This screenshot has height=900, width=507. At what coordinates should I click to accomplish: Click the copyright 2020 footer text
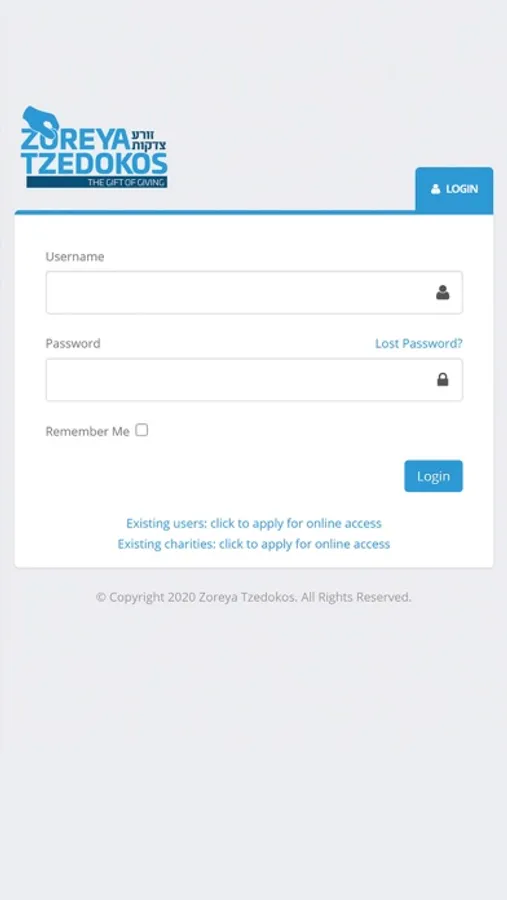[x=253, y=598]
